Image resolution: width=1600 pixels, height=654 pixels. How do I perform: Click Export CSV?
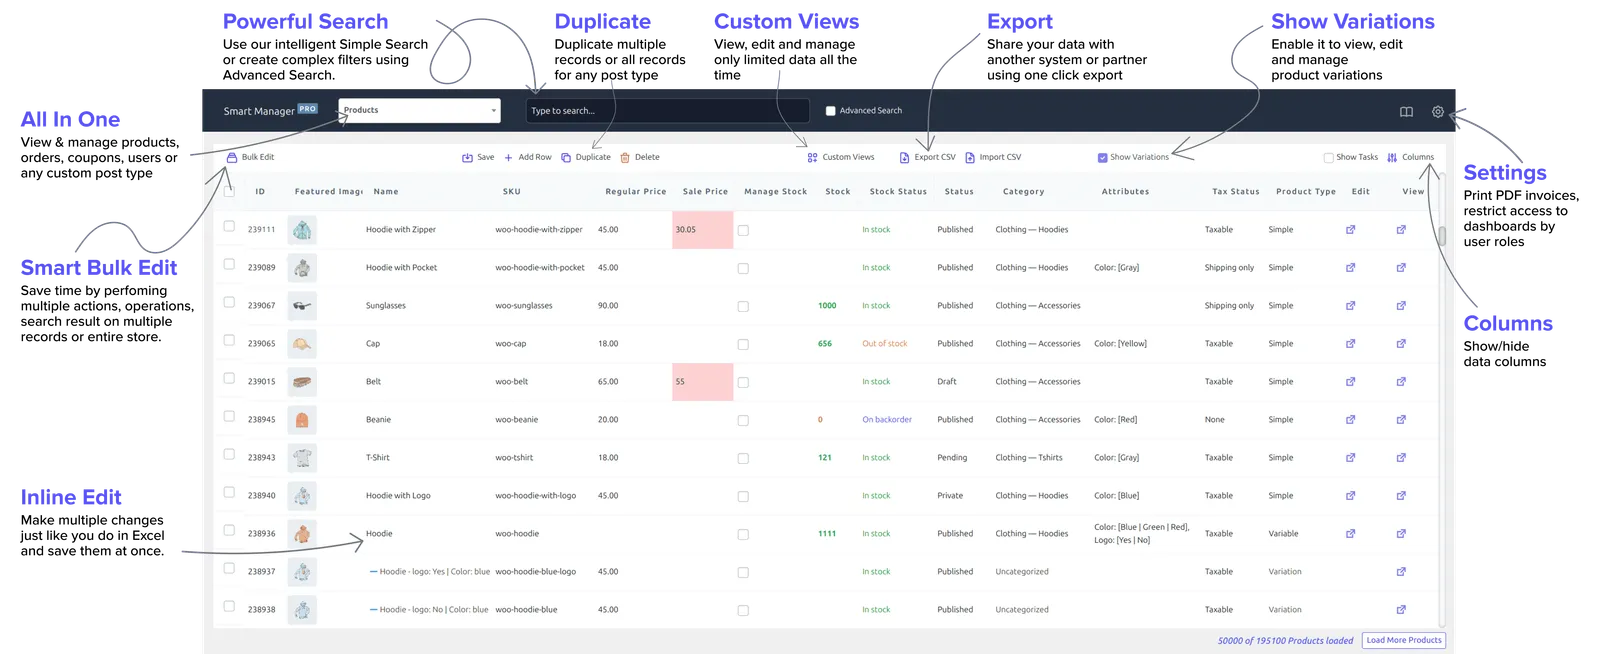(x=928, y=157)
